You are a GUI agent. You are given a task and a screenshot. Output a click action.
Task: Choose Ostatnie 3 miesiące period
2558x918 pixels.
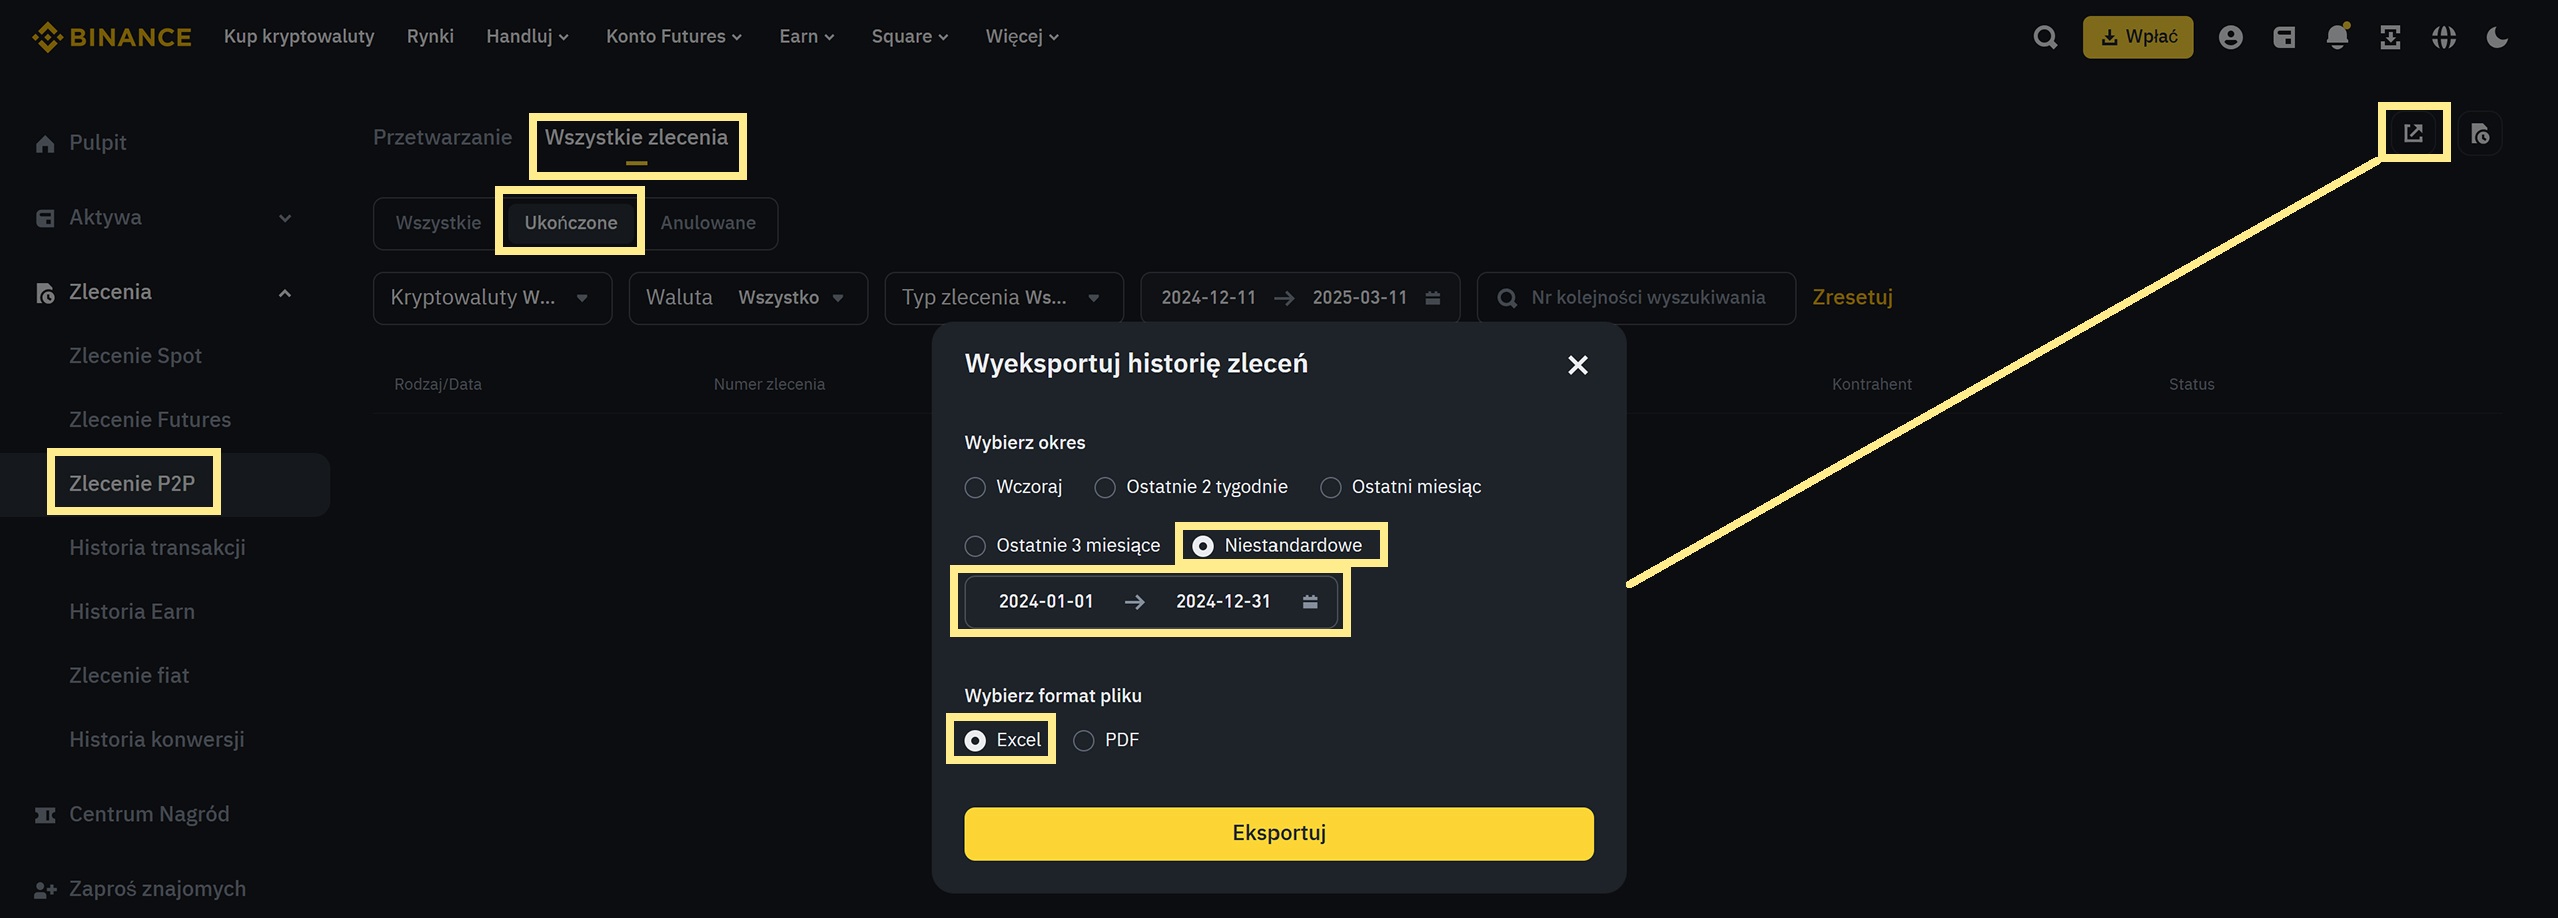click(975, 545)
